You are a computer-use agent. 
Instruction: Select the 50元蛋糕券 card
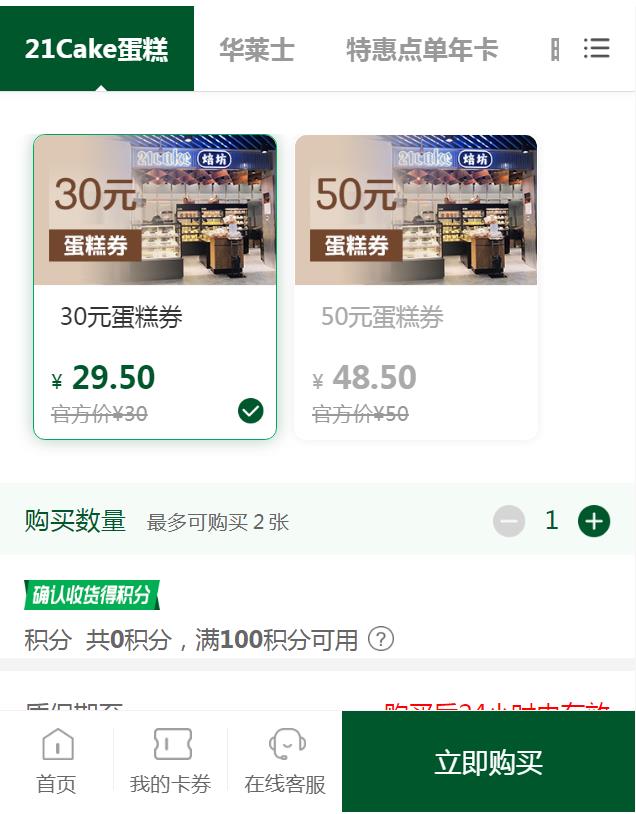(x=416, y=287)
